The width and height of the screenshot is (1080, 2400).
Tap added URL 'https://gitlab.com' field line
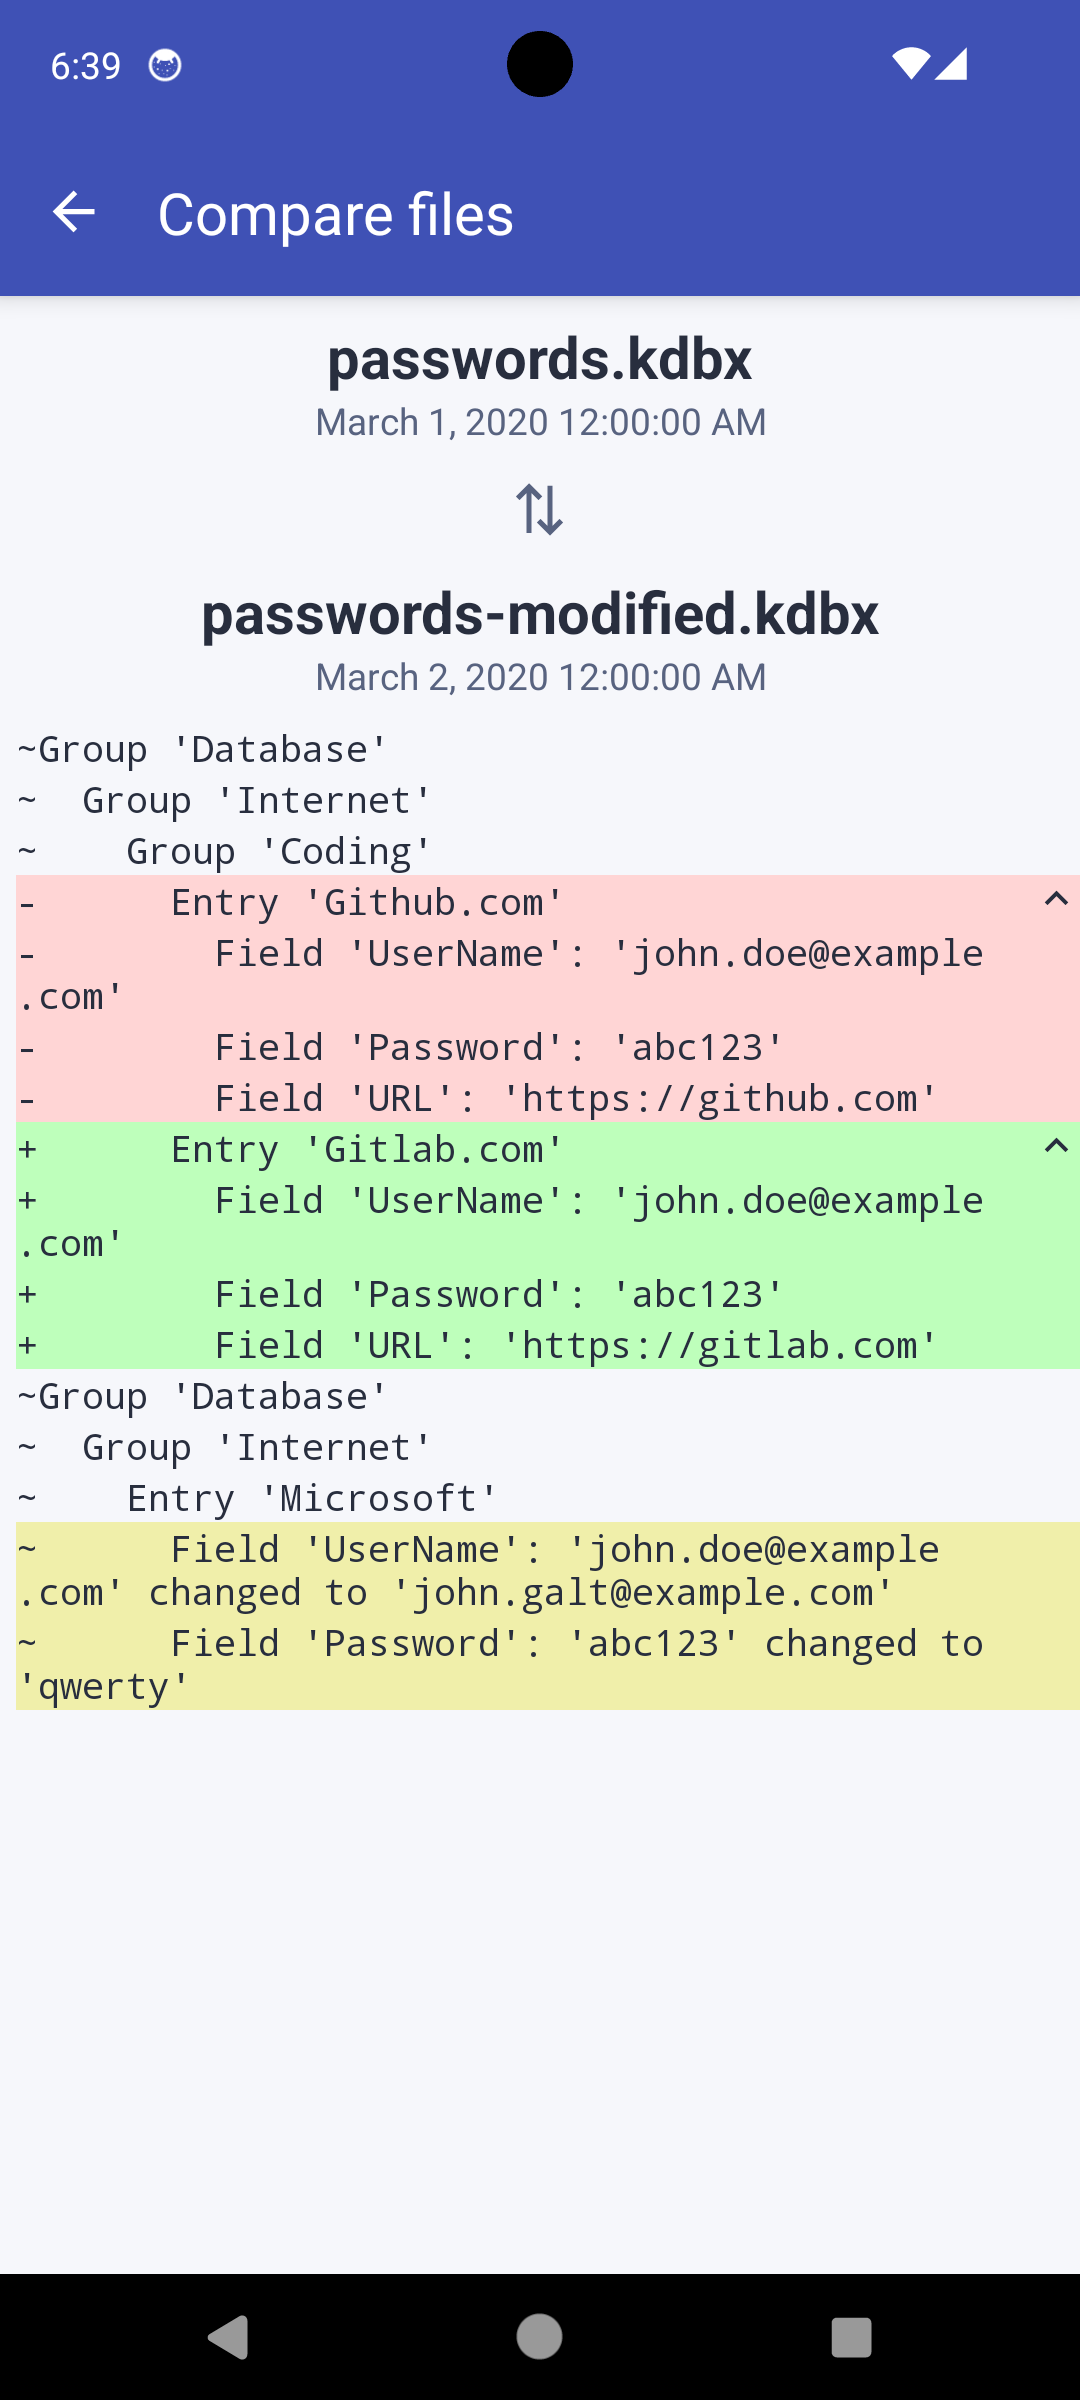point(576,1346)
